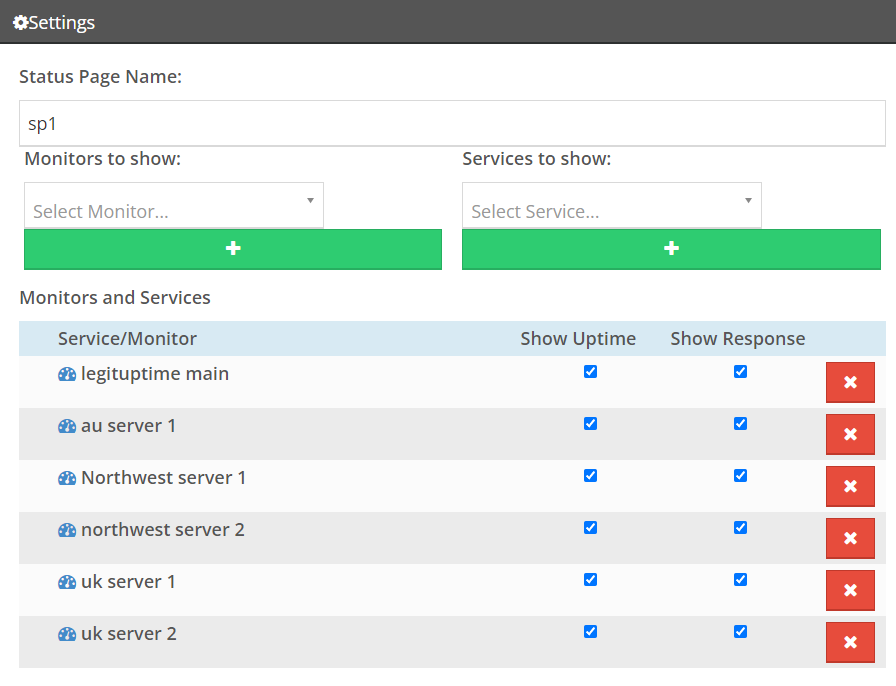Click the Settings gear icon

click(x=21, y=23)
